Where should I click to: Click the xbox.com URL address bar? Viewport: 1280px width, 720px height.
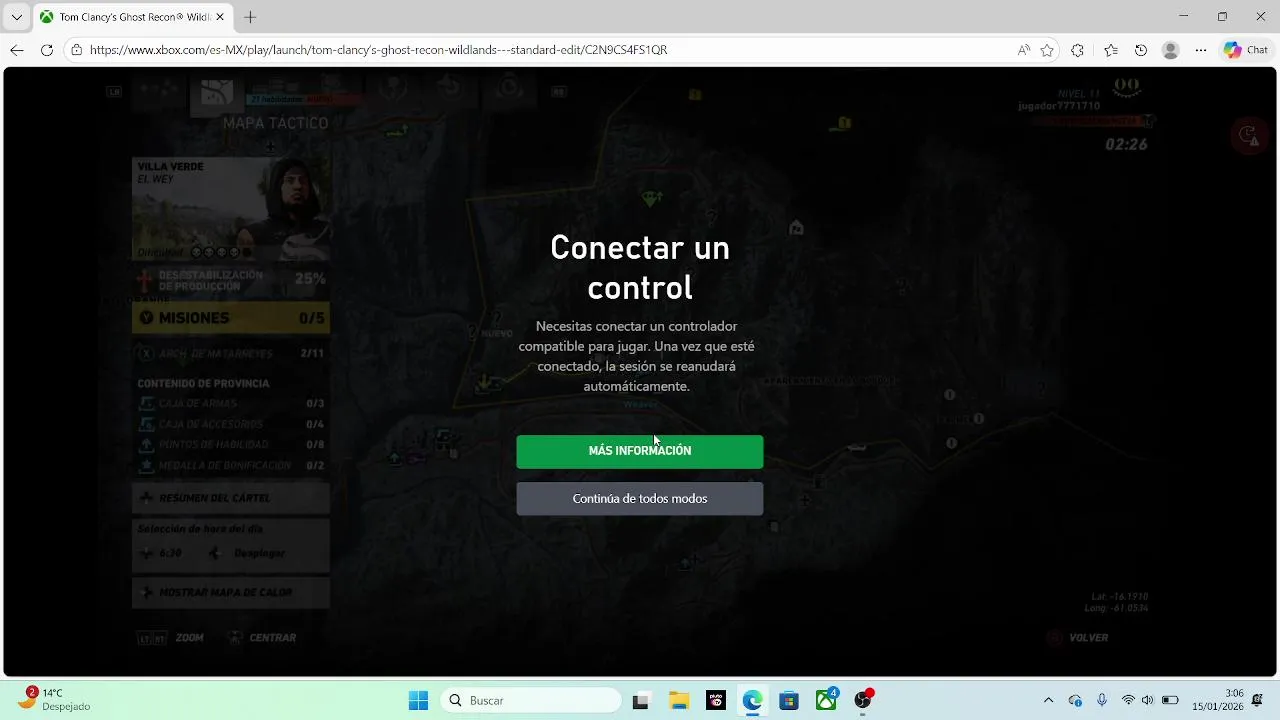click(x=378, y=50)
